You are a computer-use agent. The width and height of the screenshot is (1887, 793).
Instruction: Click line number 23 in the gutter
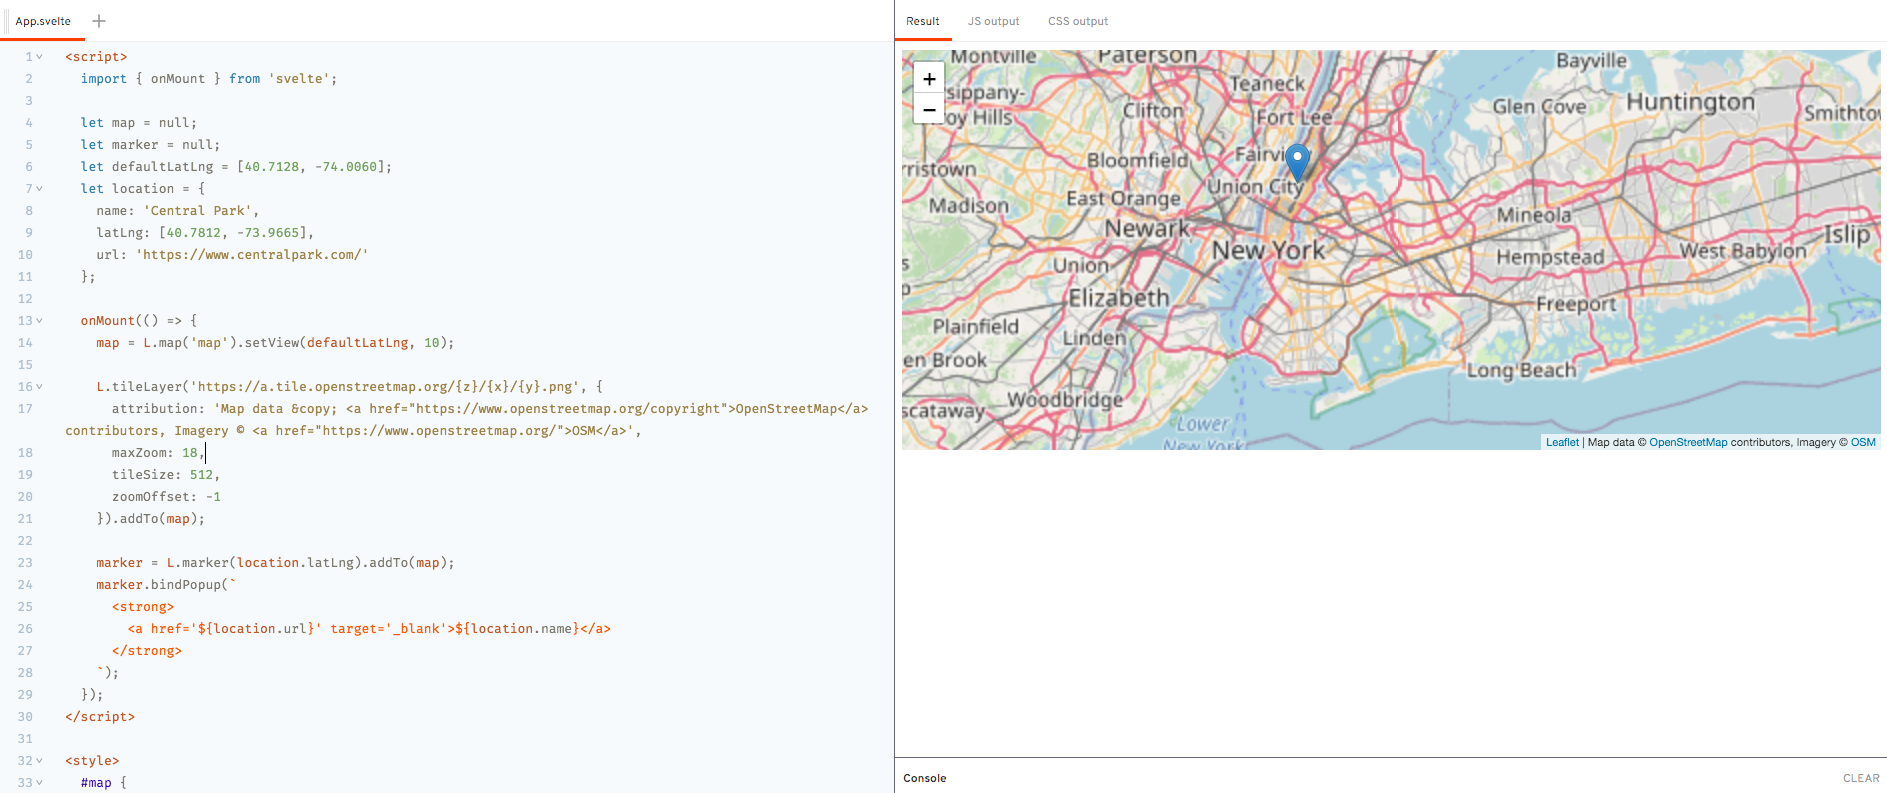pyautogui.click(x=25, y=563)
